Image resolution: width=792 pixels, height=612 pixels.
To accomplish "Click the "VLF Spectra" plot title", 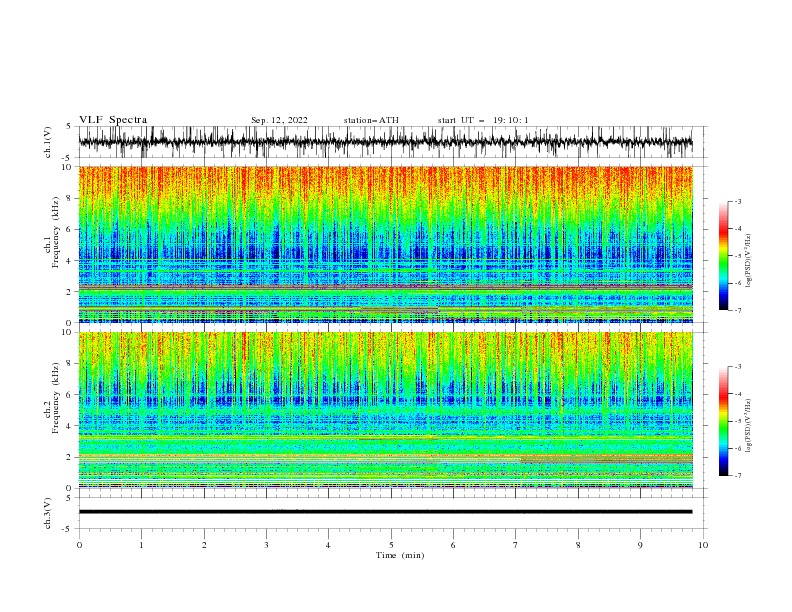I will coord(113,120).
